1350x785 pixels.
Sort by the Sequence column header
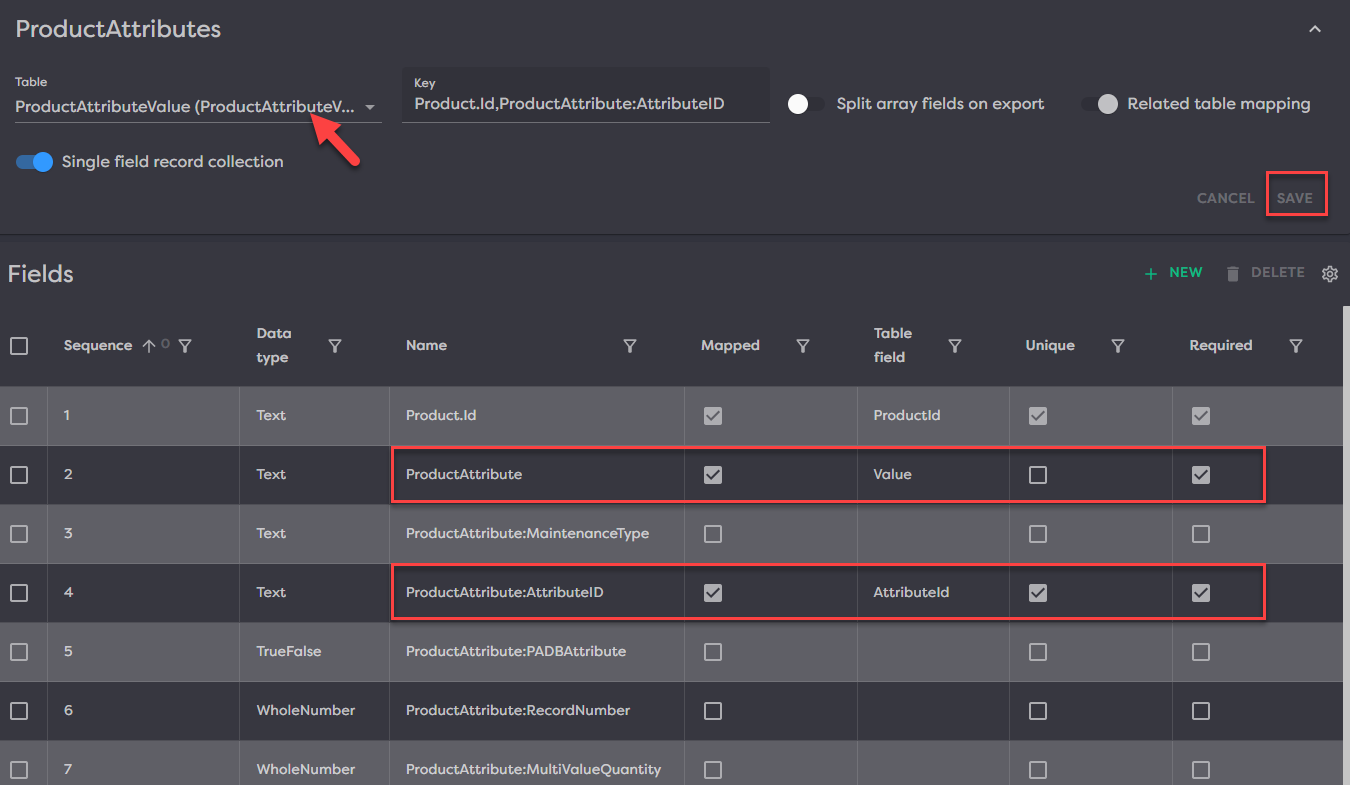(x=98, y=346)
